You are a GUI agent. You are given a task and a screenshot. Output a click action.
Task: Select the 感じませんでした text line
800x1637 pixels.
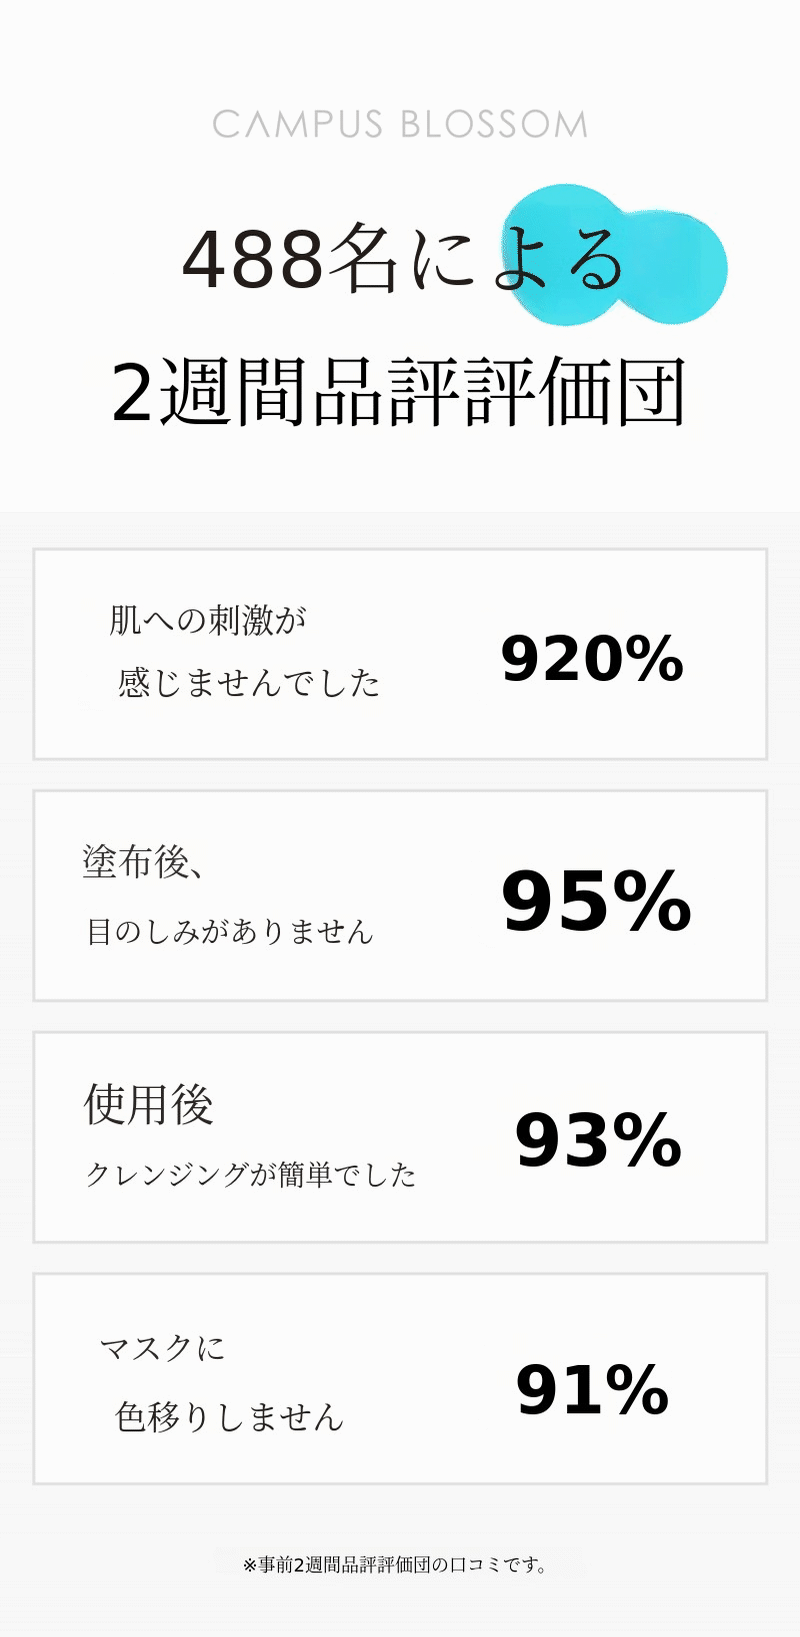pyautogui.click(x=249, y=683)
